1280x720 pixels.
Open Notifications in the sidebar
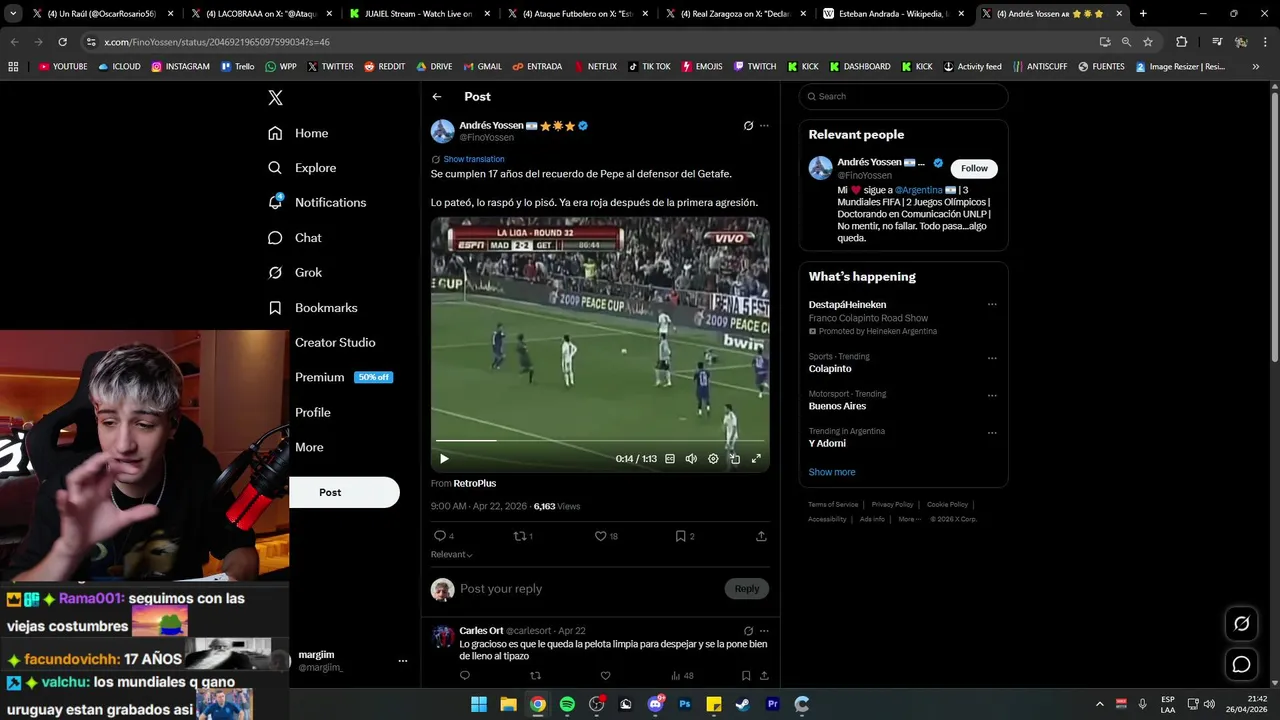(317, 202)
